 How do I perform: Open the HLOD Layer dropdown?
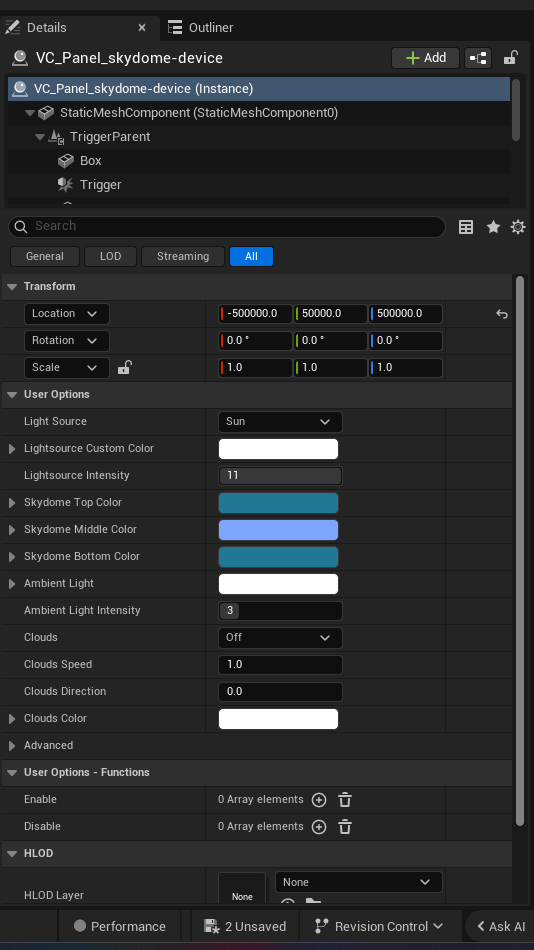359,883
